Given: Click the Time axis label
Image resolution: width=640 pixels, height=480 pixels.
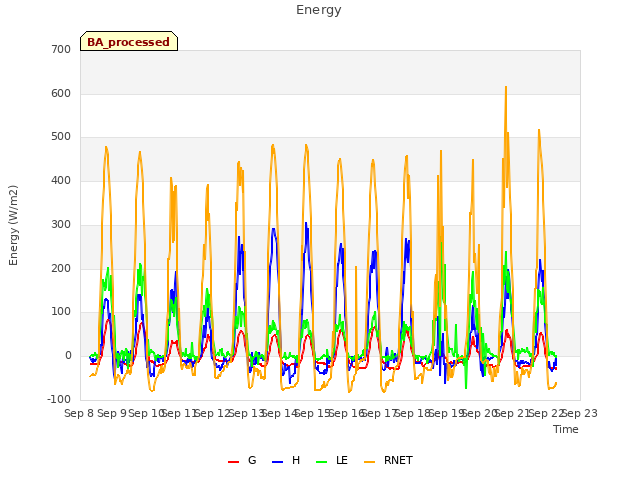Looking at the screenshot, I should point(565,429).
